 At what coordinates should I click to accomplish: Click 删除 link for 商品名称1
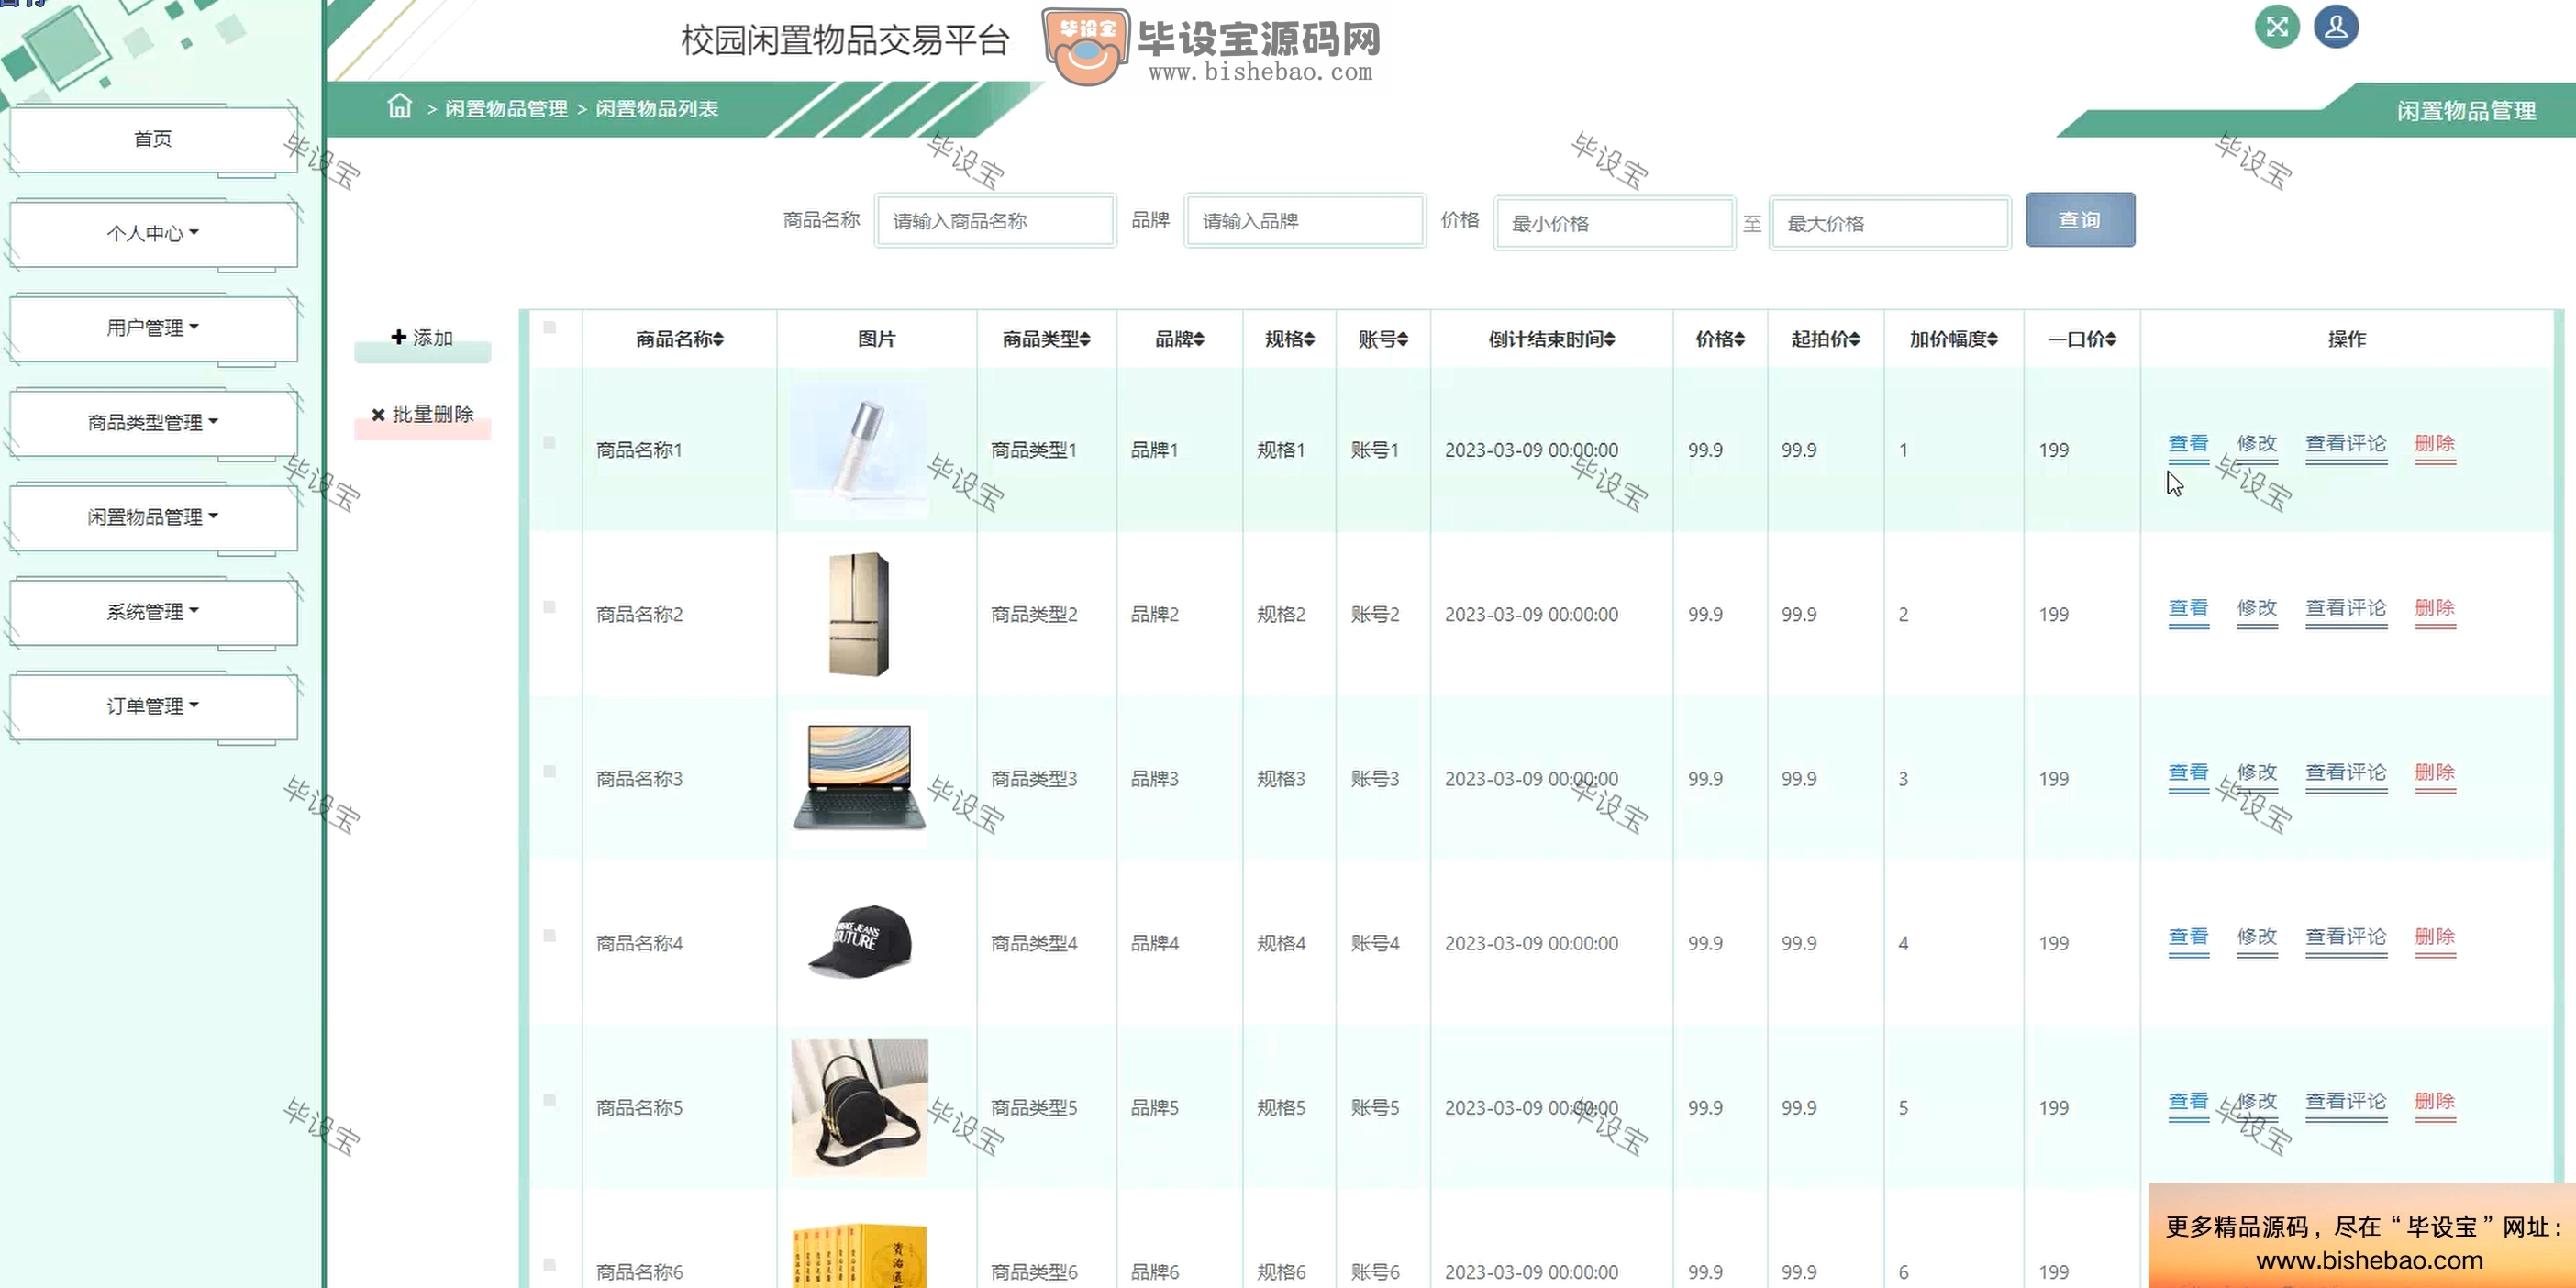tap(2435, 444)
